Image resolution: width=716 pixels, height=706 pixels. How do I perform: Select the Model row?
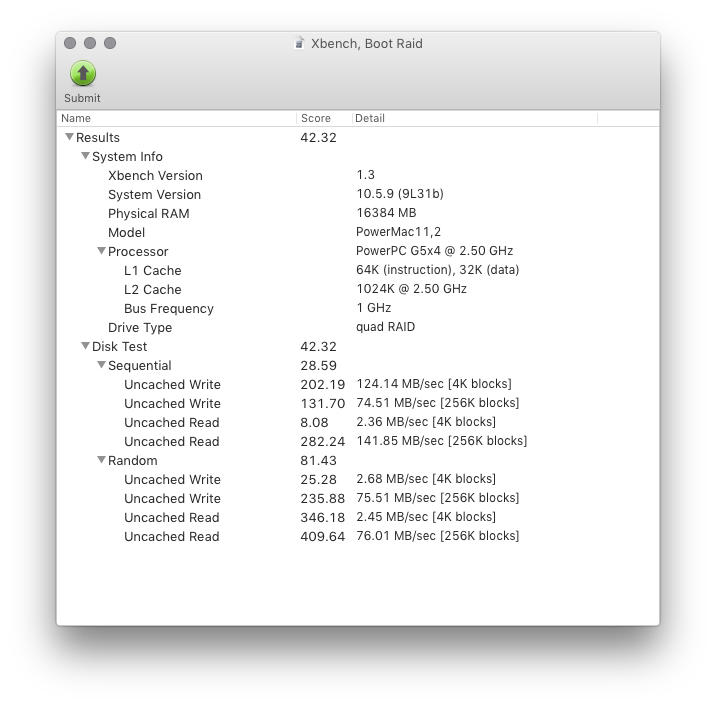(358, 232)
